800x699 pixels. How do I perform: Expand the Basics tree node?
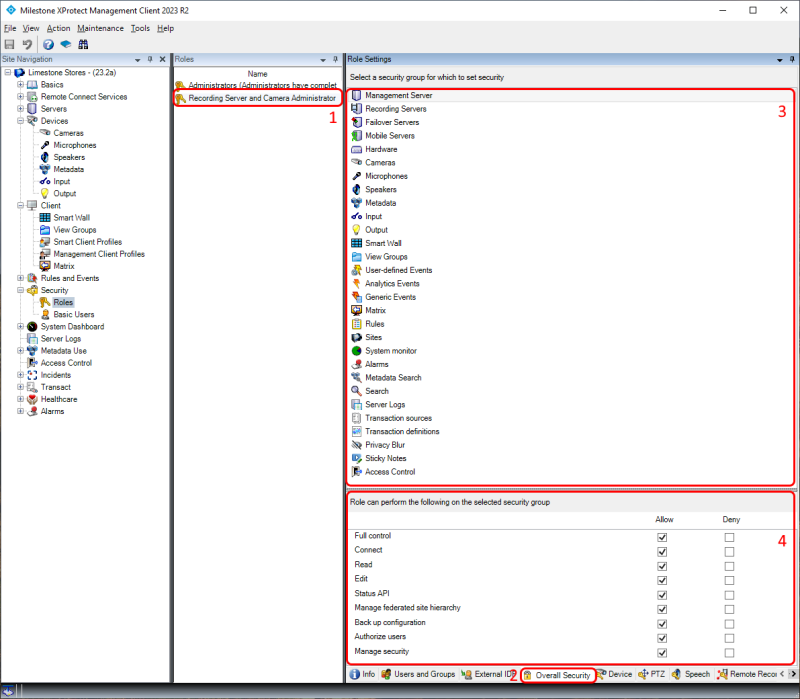click(x=20, y=84)
